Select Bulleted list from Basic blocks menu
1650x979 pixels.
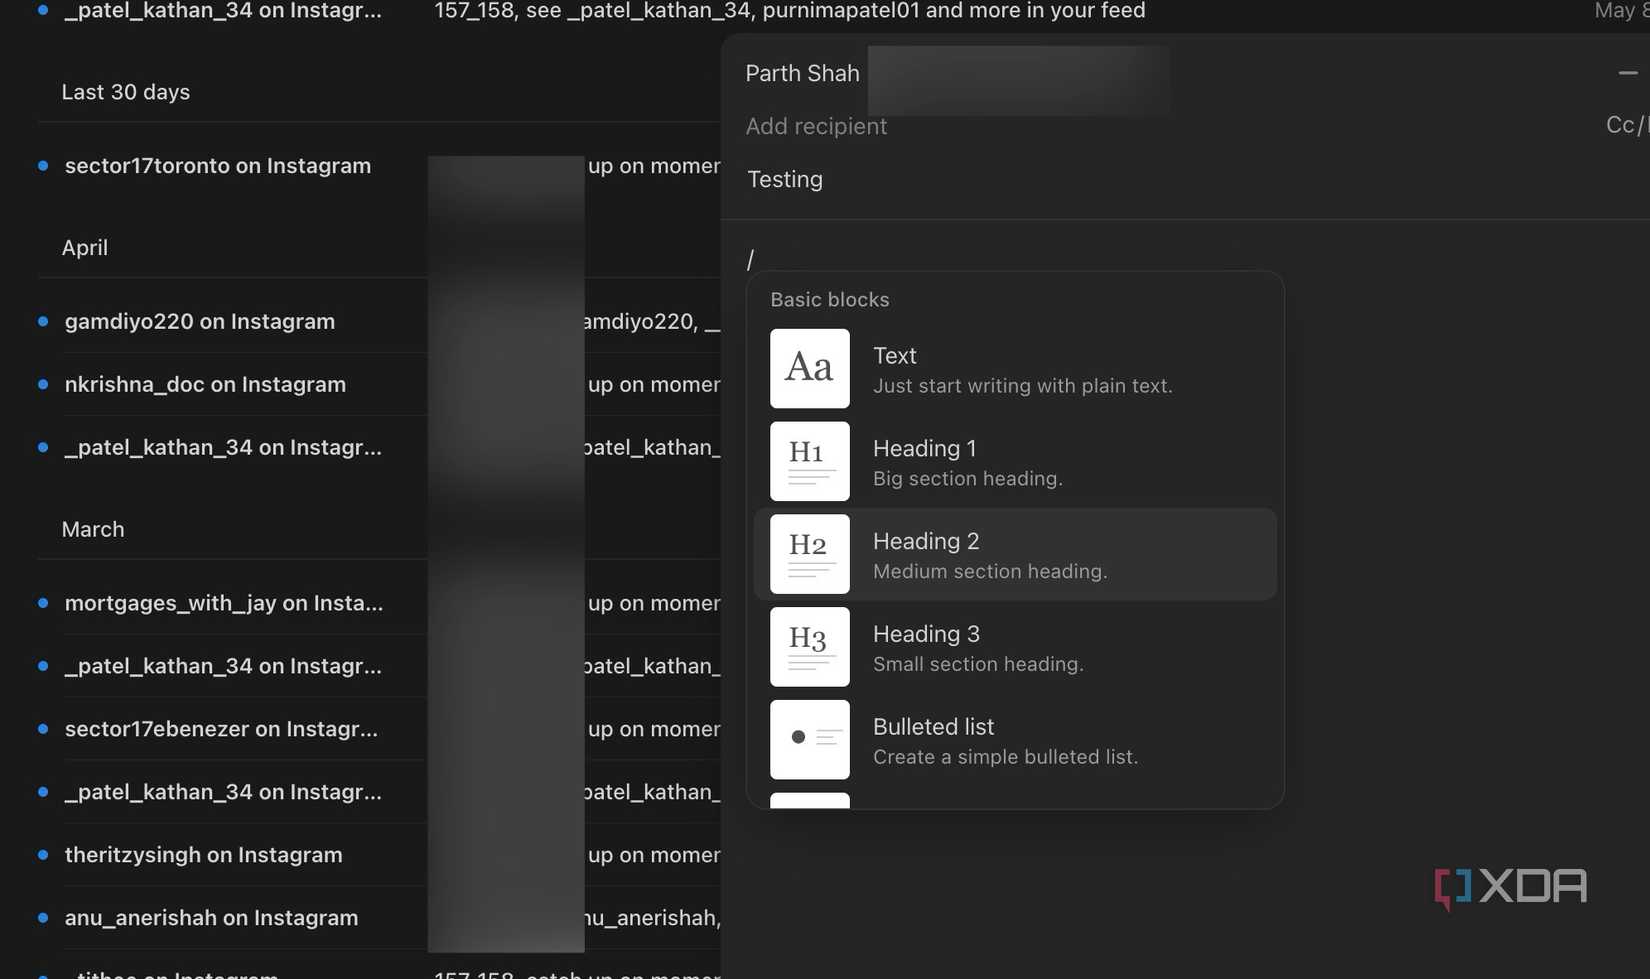click(x=1005, y=739)
